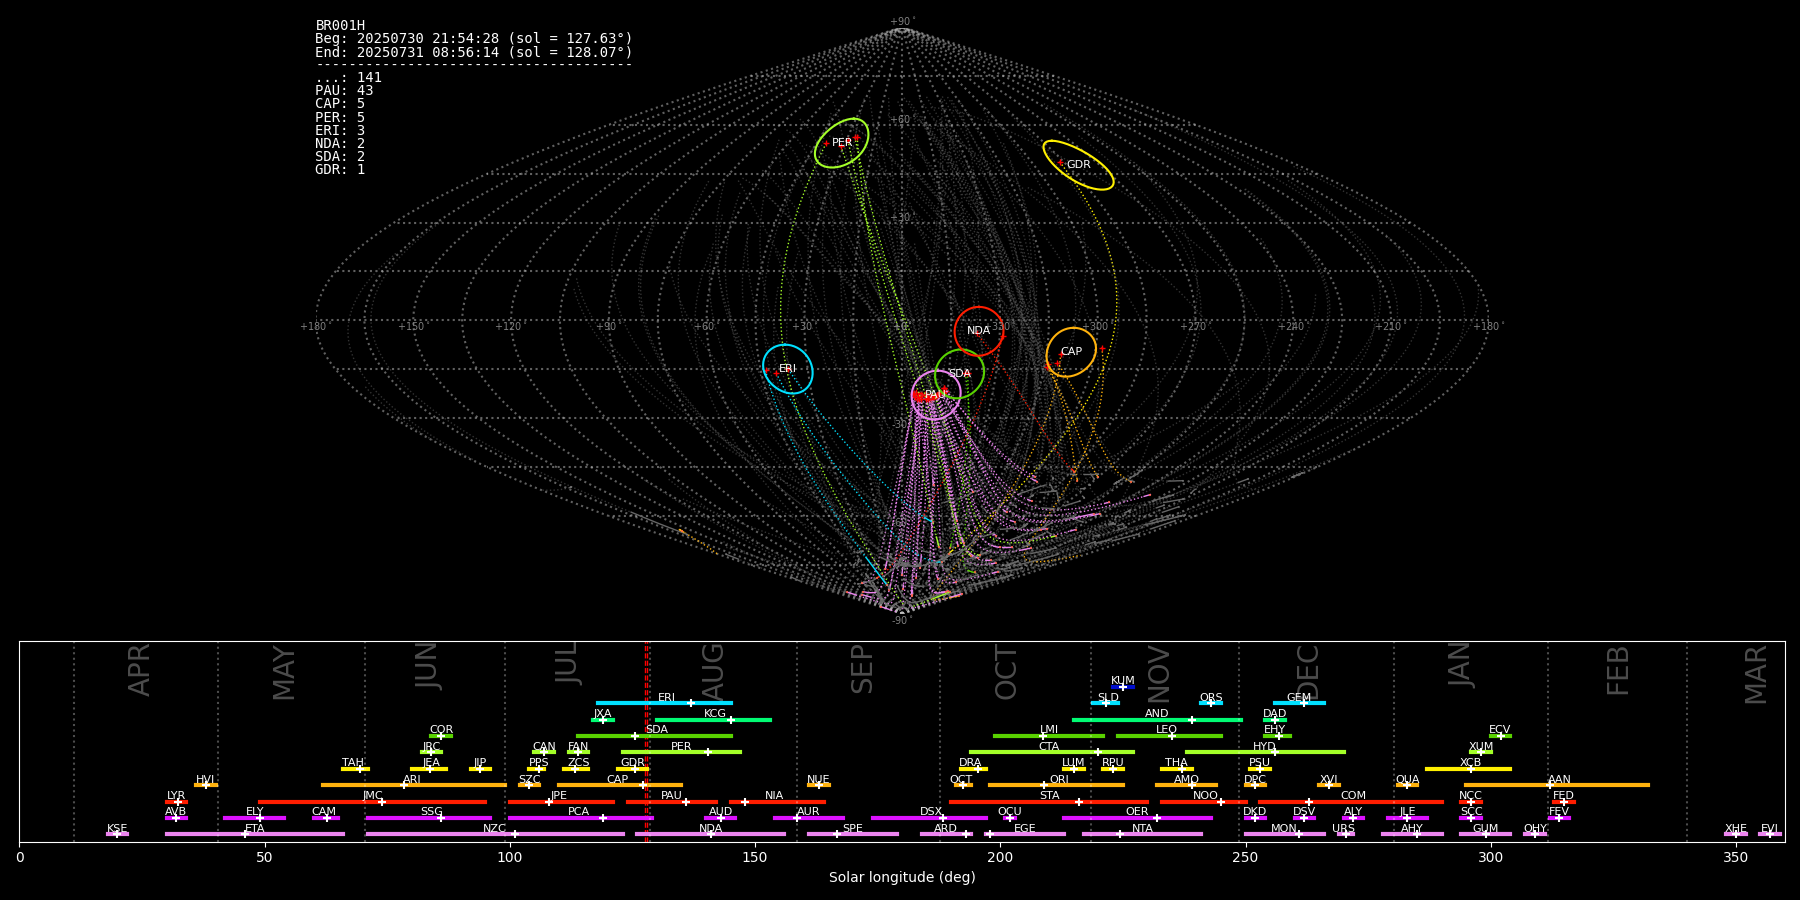Select the NZC pink timeline bar
The height and width of the screenshot is (900, 1800).
coord(495,834)
